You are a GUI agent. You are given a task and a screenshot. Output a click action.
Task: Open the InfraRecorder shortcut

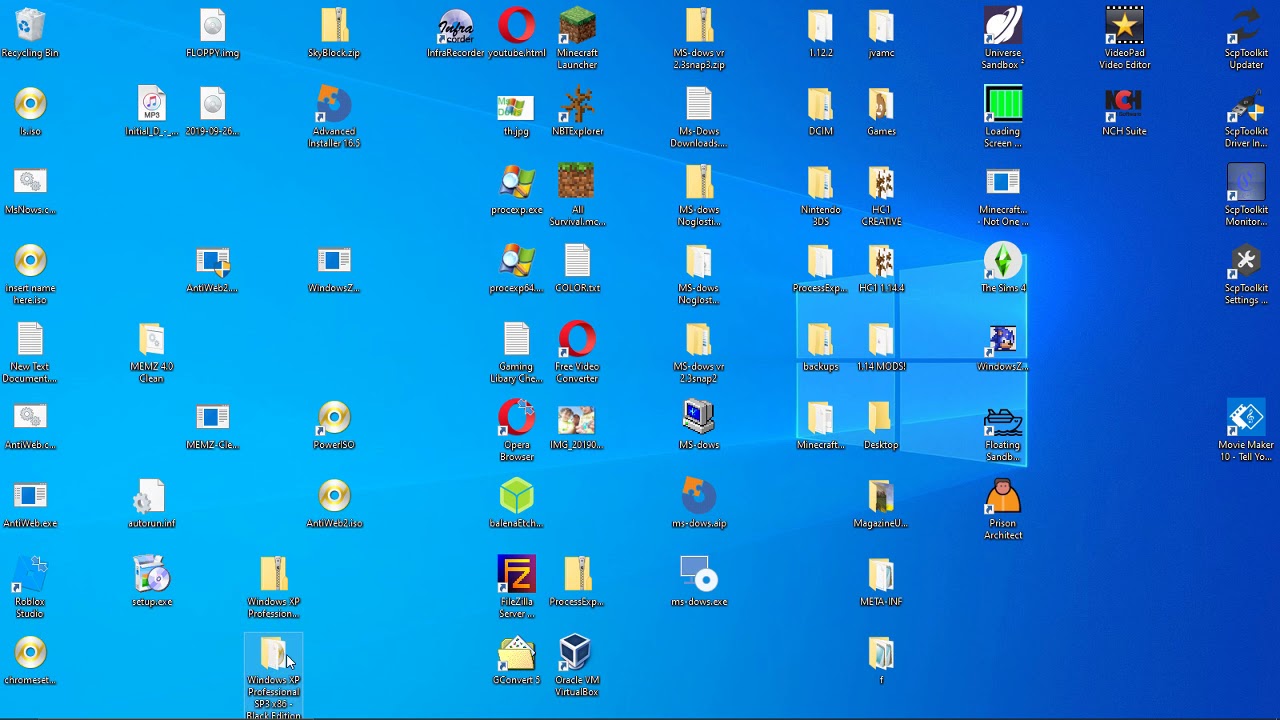pos(455,25)
